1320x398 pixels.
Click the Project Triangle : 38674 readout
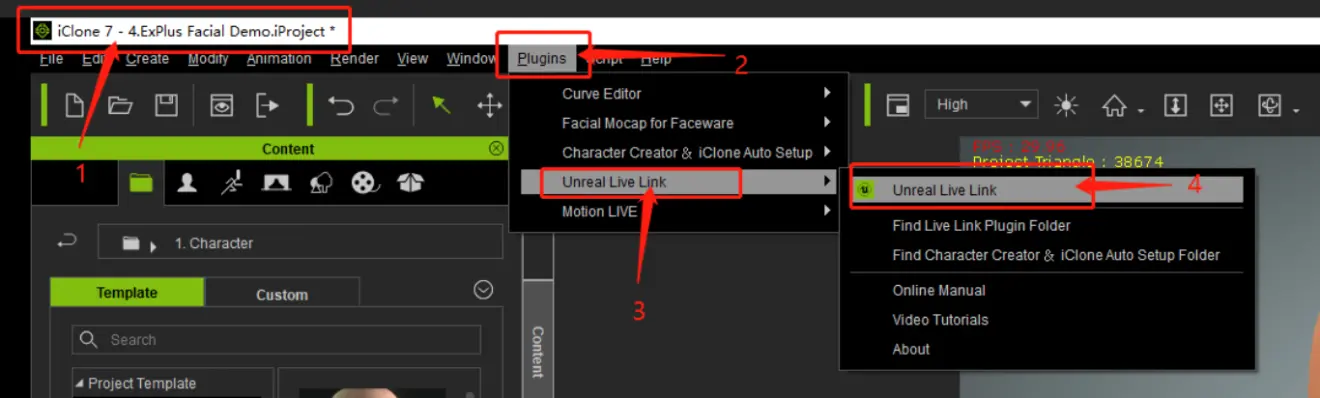(x=1068, y=161)
